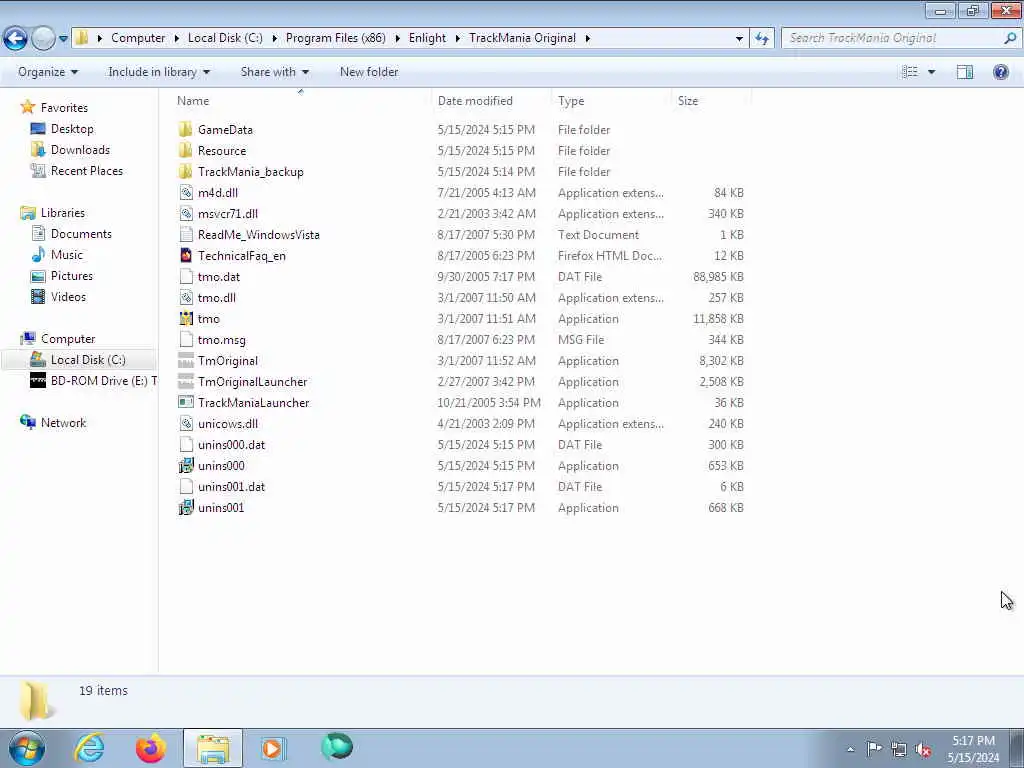Select Network in the navigation pane
1024x768 pixels.
(63, 423)
